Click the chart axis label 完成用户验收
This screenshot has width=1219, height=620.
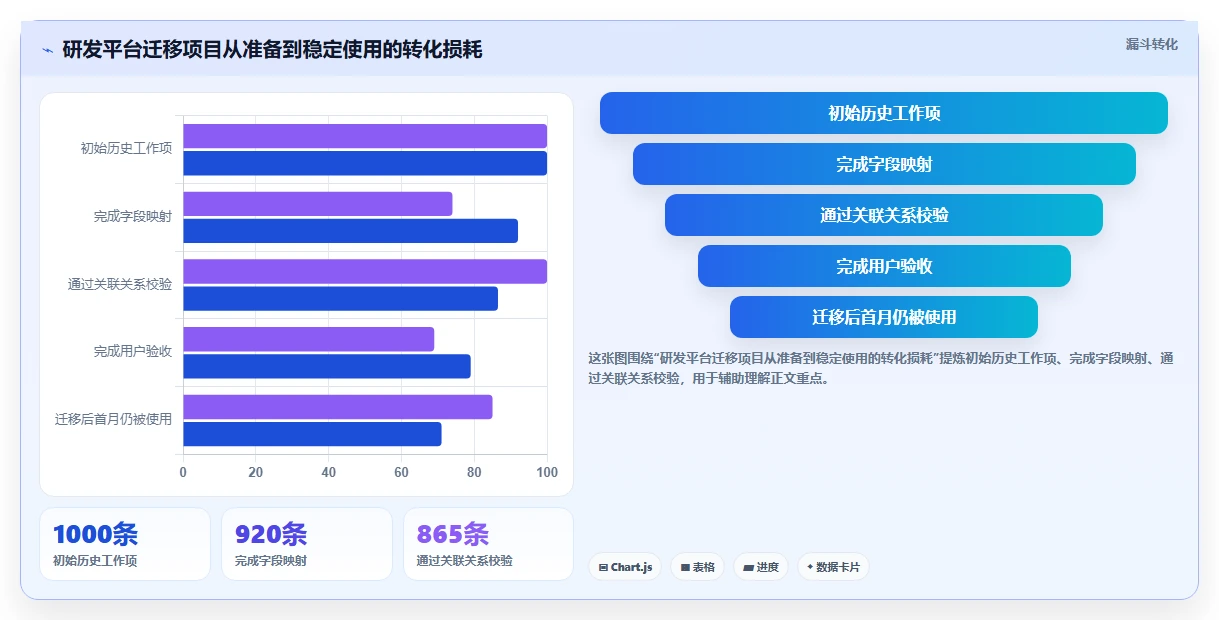(133, 351)
